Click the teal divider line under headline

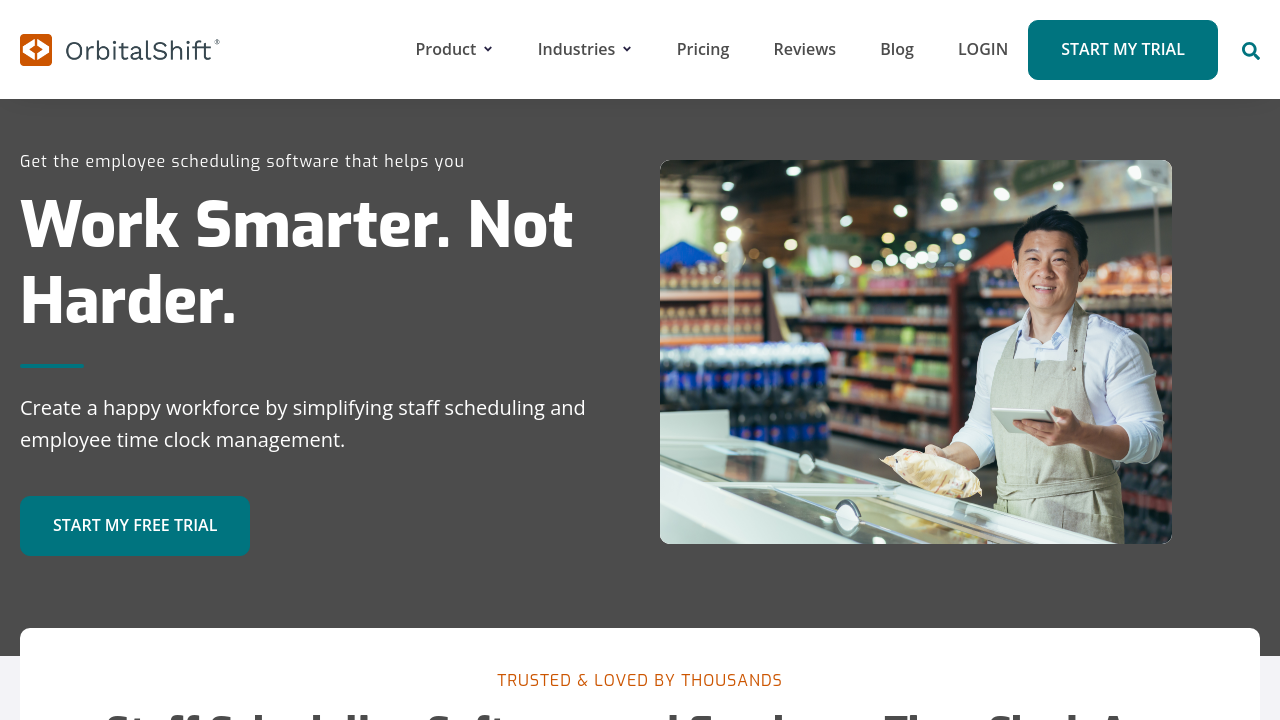click(52, 366)
